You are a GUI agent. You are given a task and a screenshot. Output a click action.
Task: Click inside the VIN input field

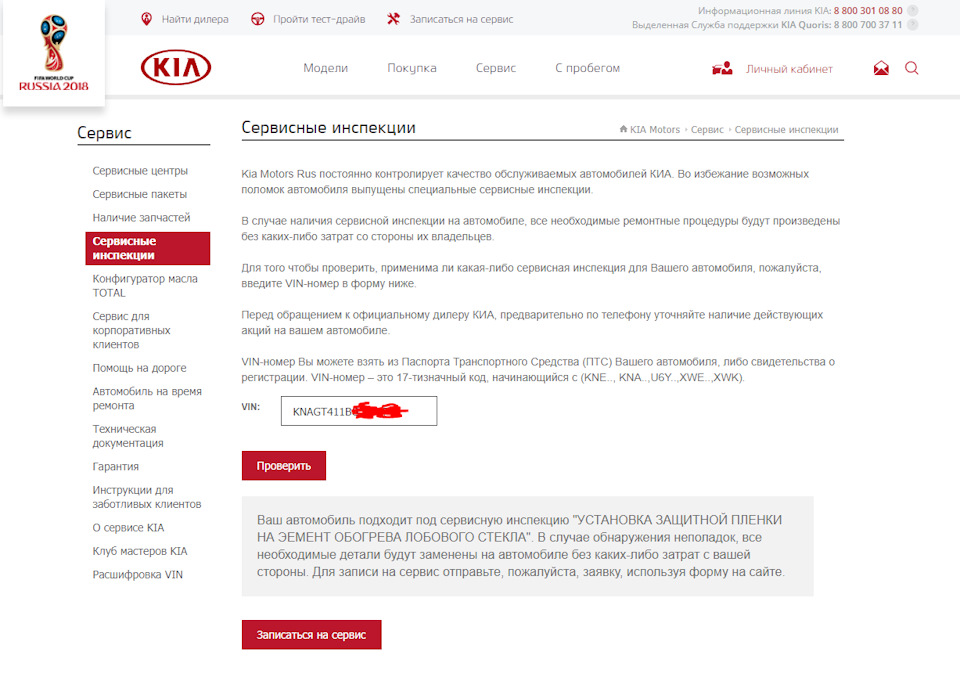(358, 411)
